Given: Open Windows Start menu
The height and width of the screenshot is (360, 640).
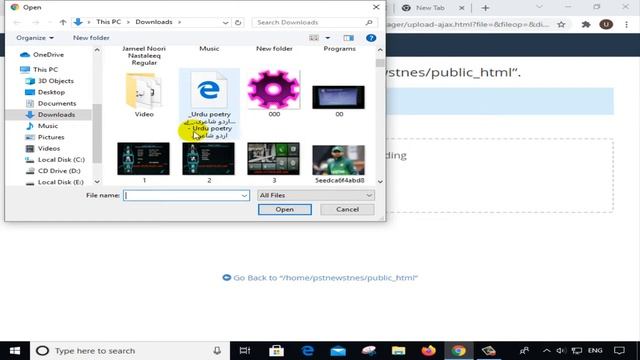Looking at the screenshot, I should pyautogui.click(x=15, y=351).
